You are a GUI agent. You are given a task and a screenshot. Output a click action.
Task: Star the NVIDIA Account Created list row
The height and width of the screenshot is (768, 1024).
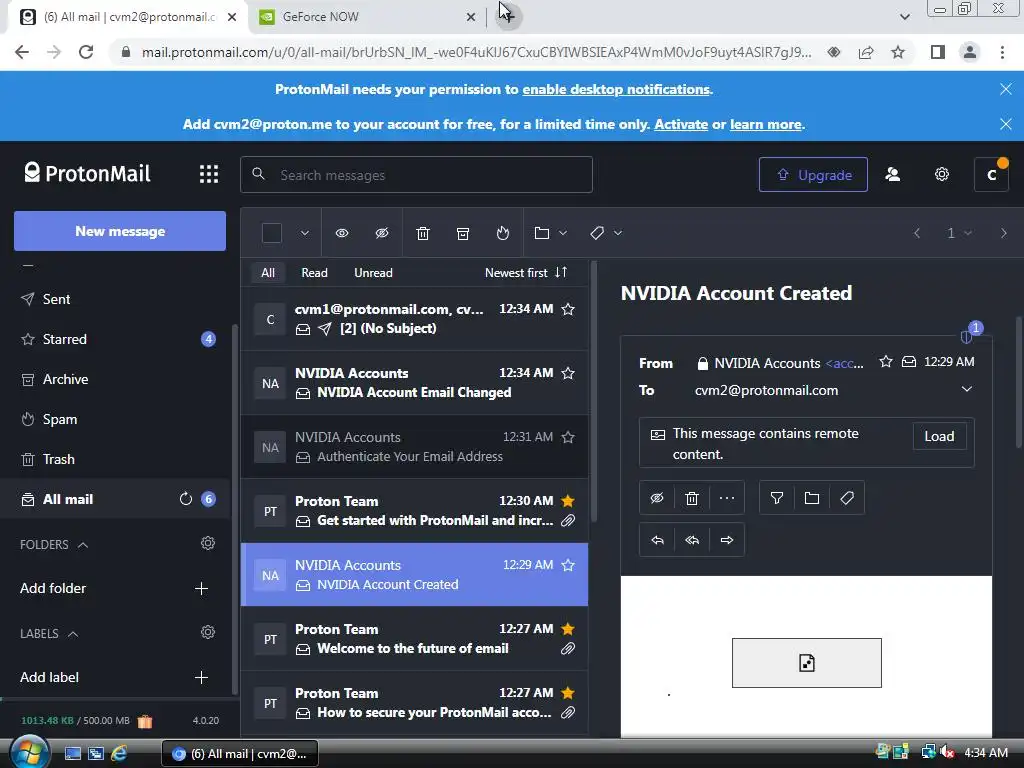568,565
